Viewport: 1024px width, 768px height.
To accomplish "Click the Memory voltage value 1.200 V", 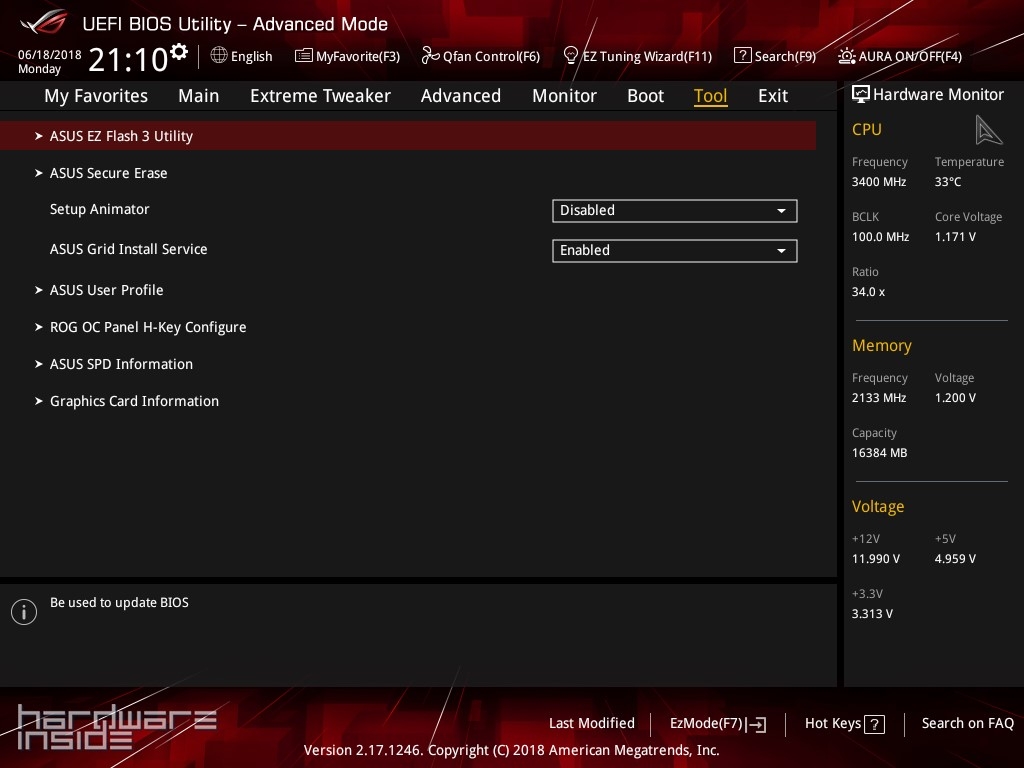I will [x=955, y=398].
